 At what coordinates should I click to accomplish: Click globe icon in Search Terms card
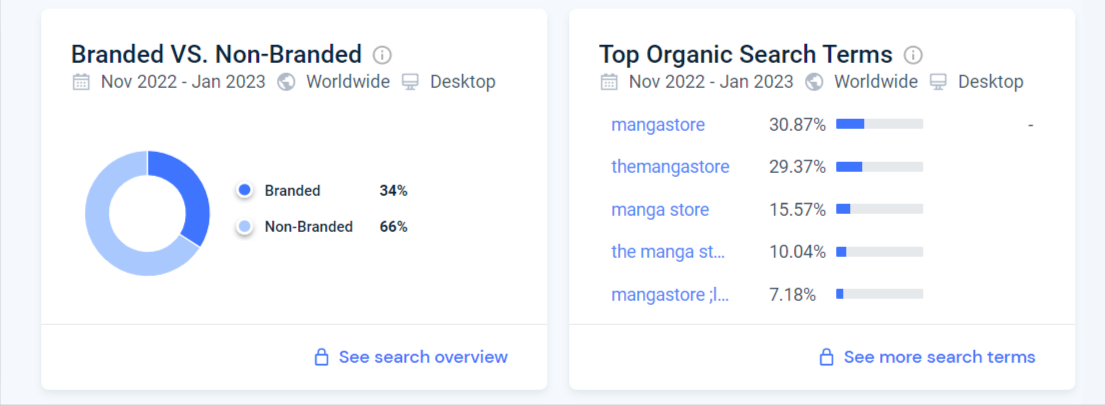click(815, 82)
